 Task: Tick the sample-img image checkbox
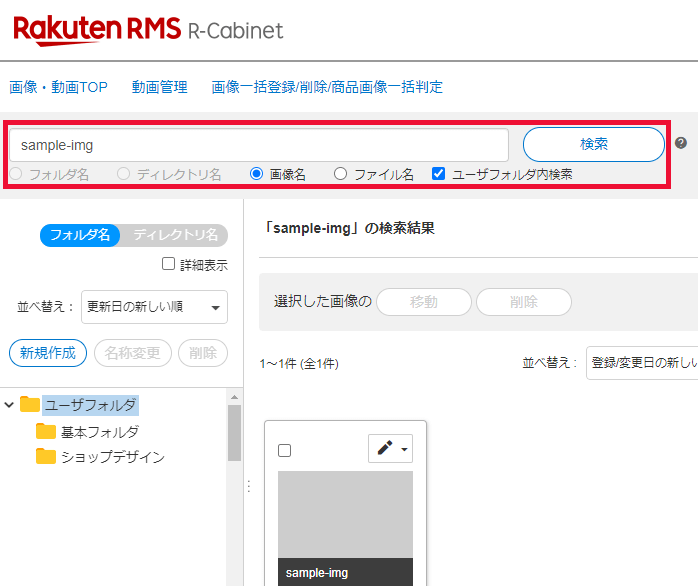click(x=284, y=451)
